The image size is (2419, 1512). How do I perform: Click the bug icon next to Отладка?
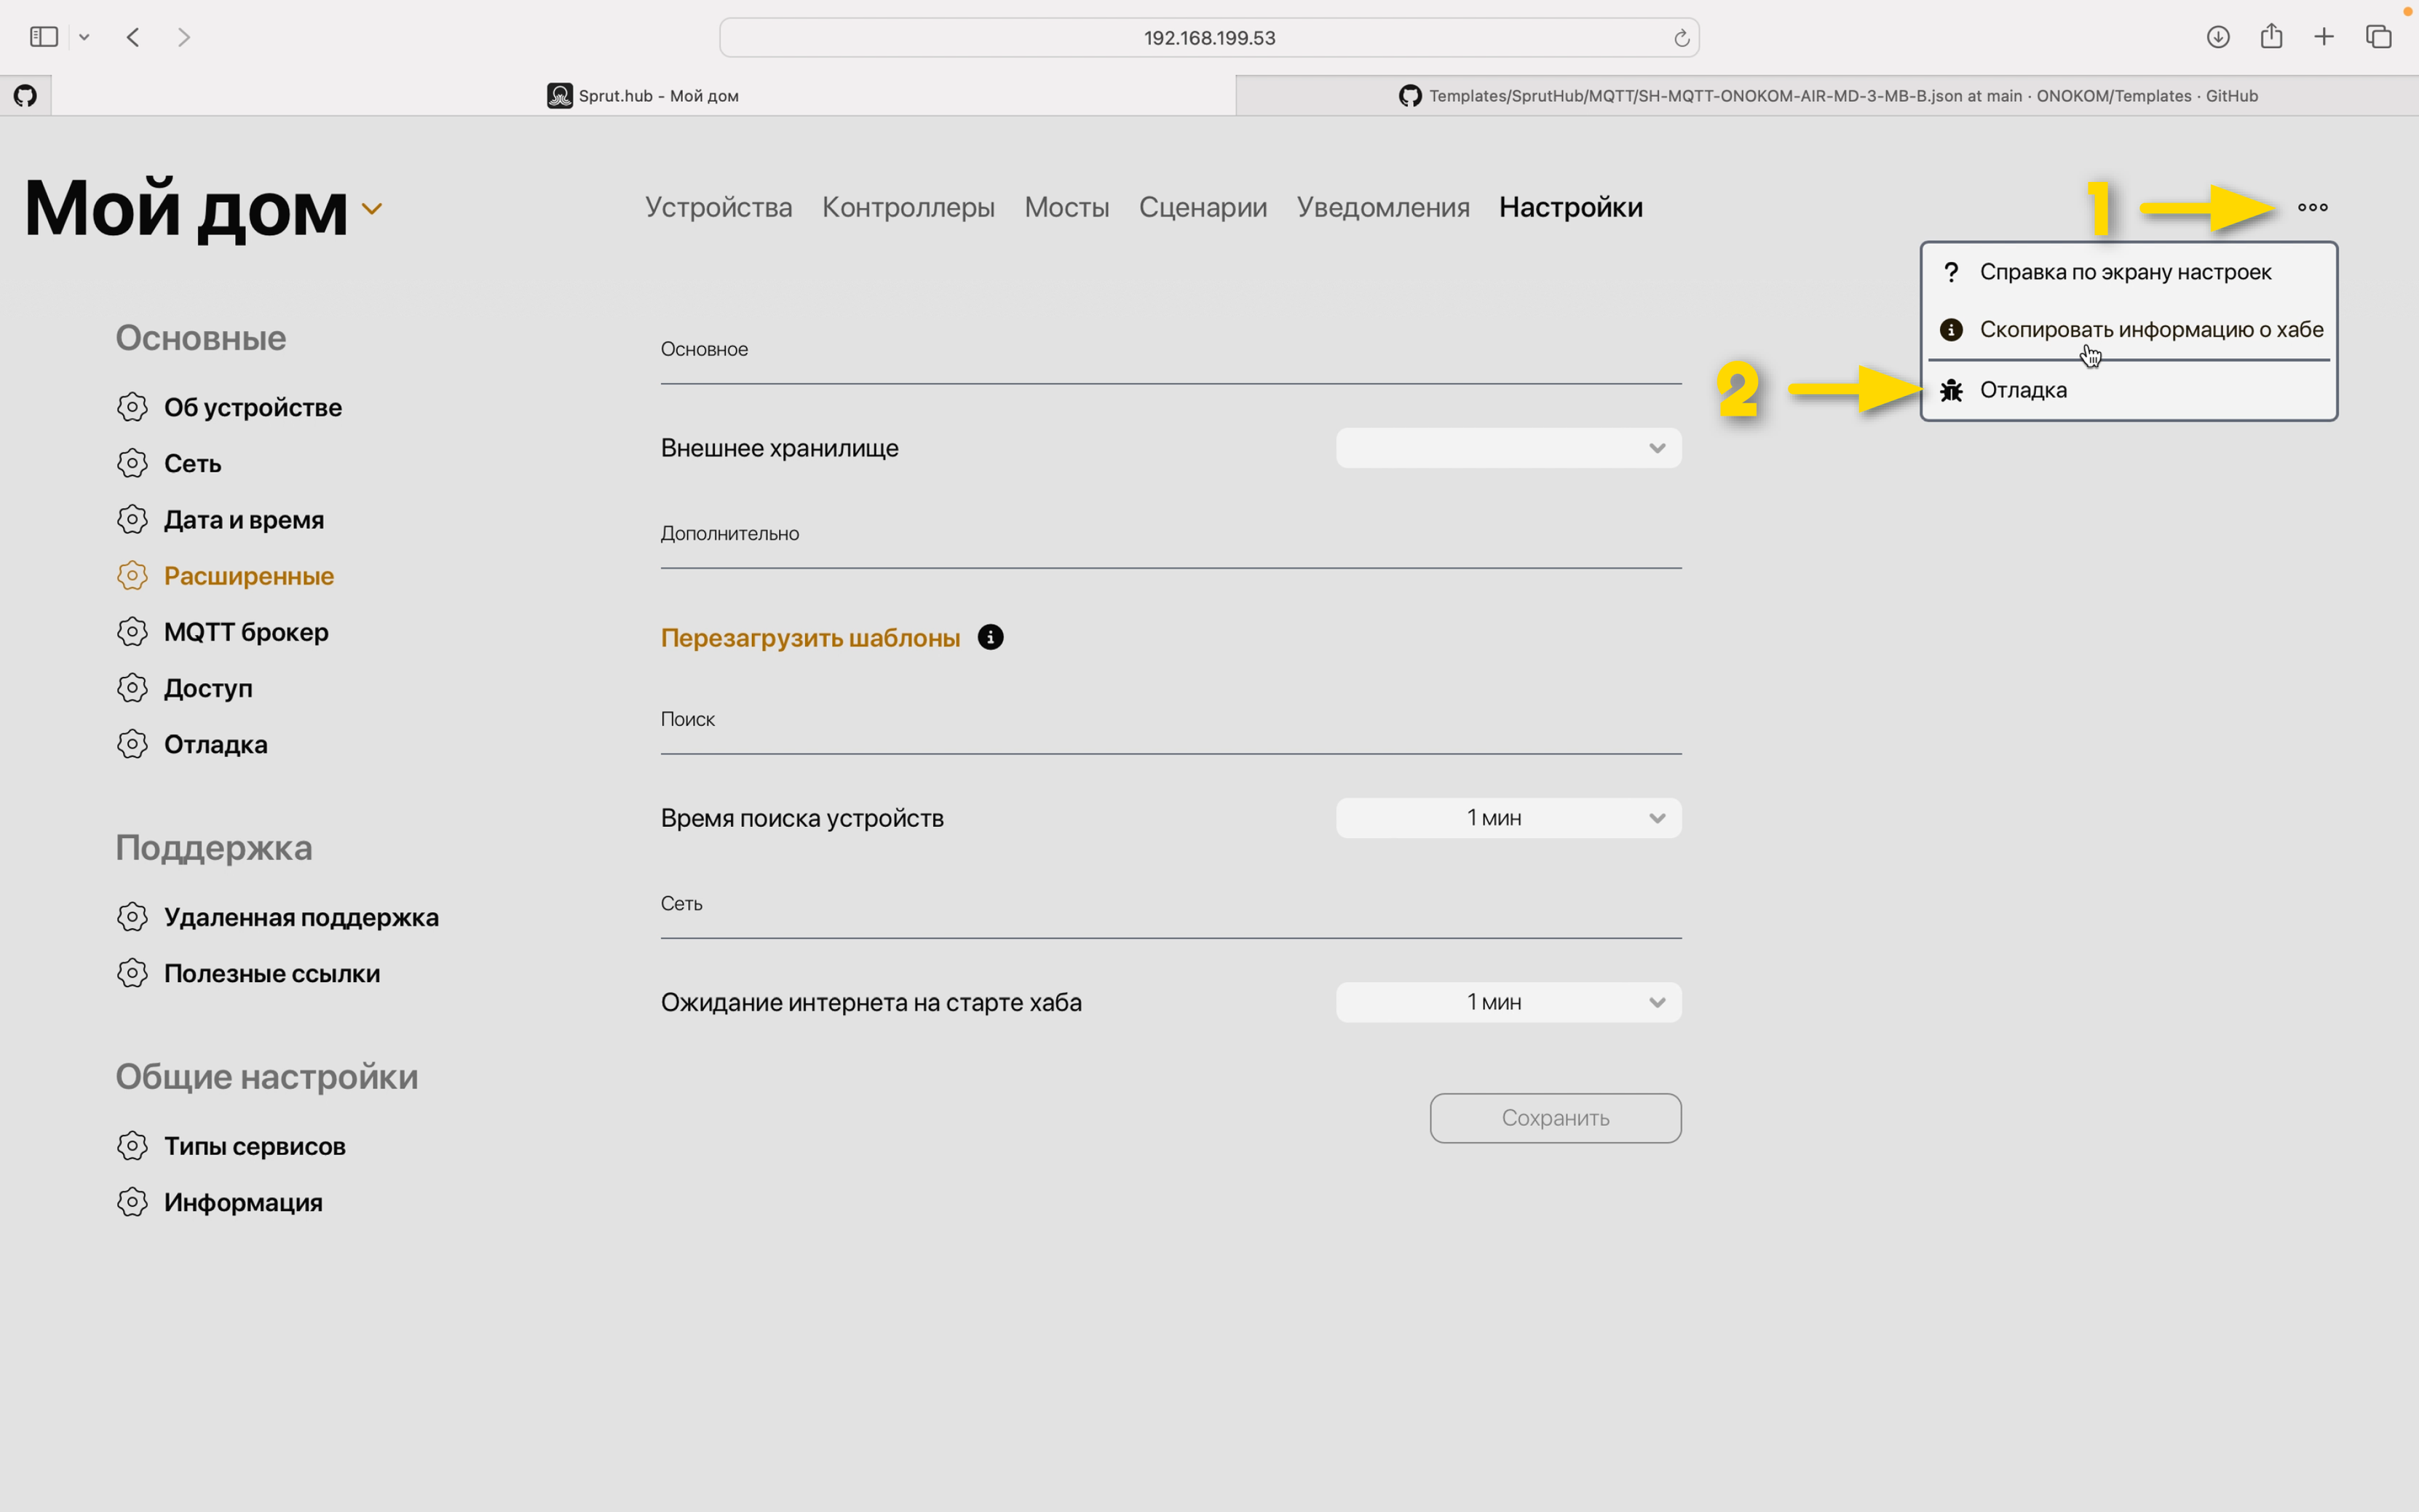[x=1951, y=390]
